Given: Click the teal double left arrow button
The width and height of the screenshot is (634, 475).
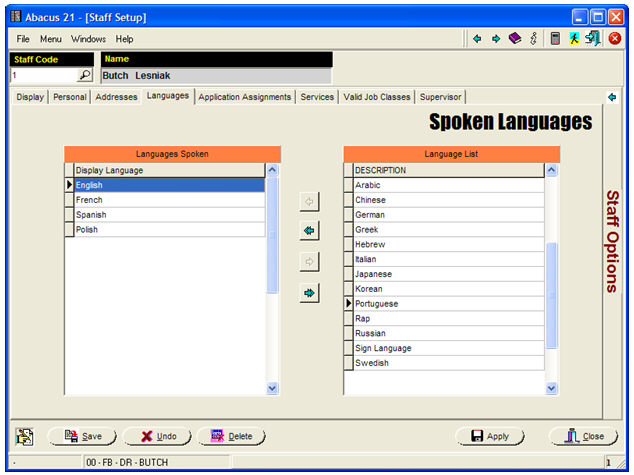Looking at the screenshot, I should (x=309, y=231).
